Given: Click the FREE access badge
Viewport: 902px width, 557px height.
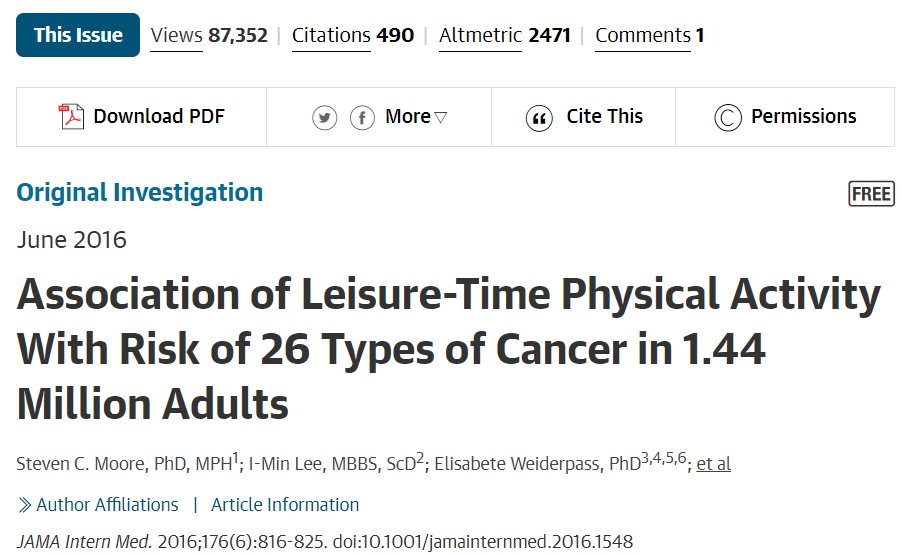Looking at the screenshot, I should [872, 193].
